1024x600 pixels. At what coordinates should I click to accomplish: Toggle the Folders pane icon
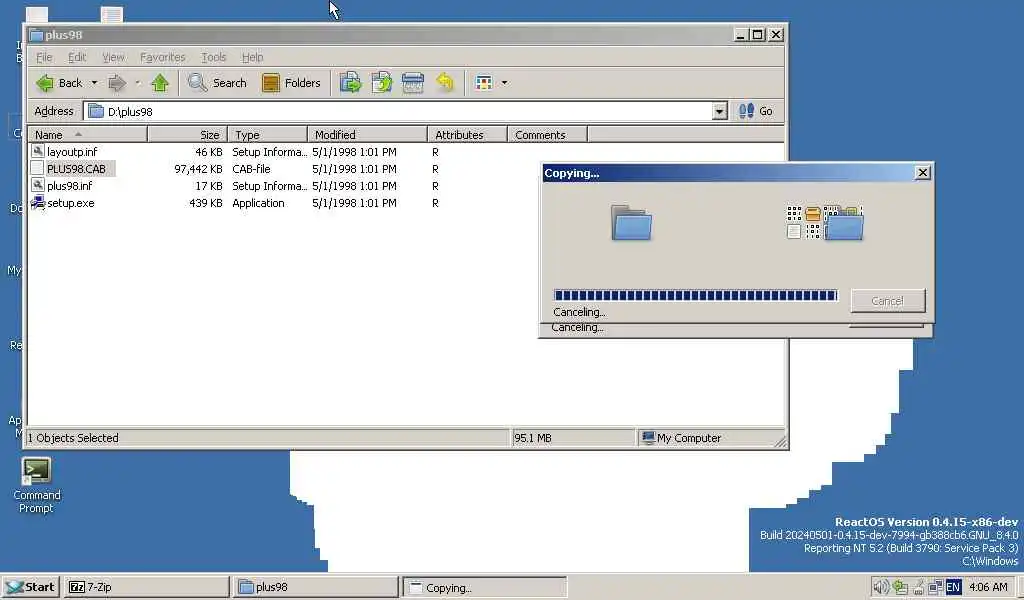click(x=271, y=83)
